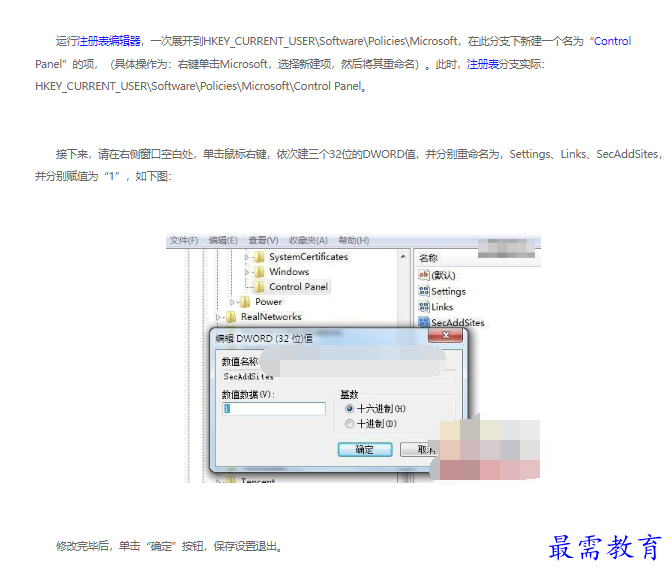The height and width of the screenshot is (579, 670).
Task: Expand the RealNetworks tree node
Action: [x=218, y=317]
